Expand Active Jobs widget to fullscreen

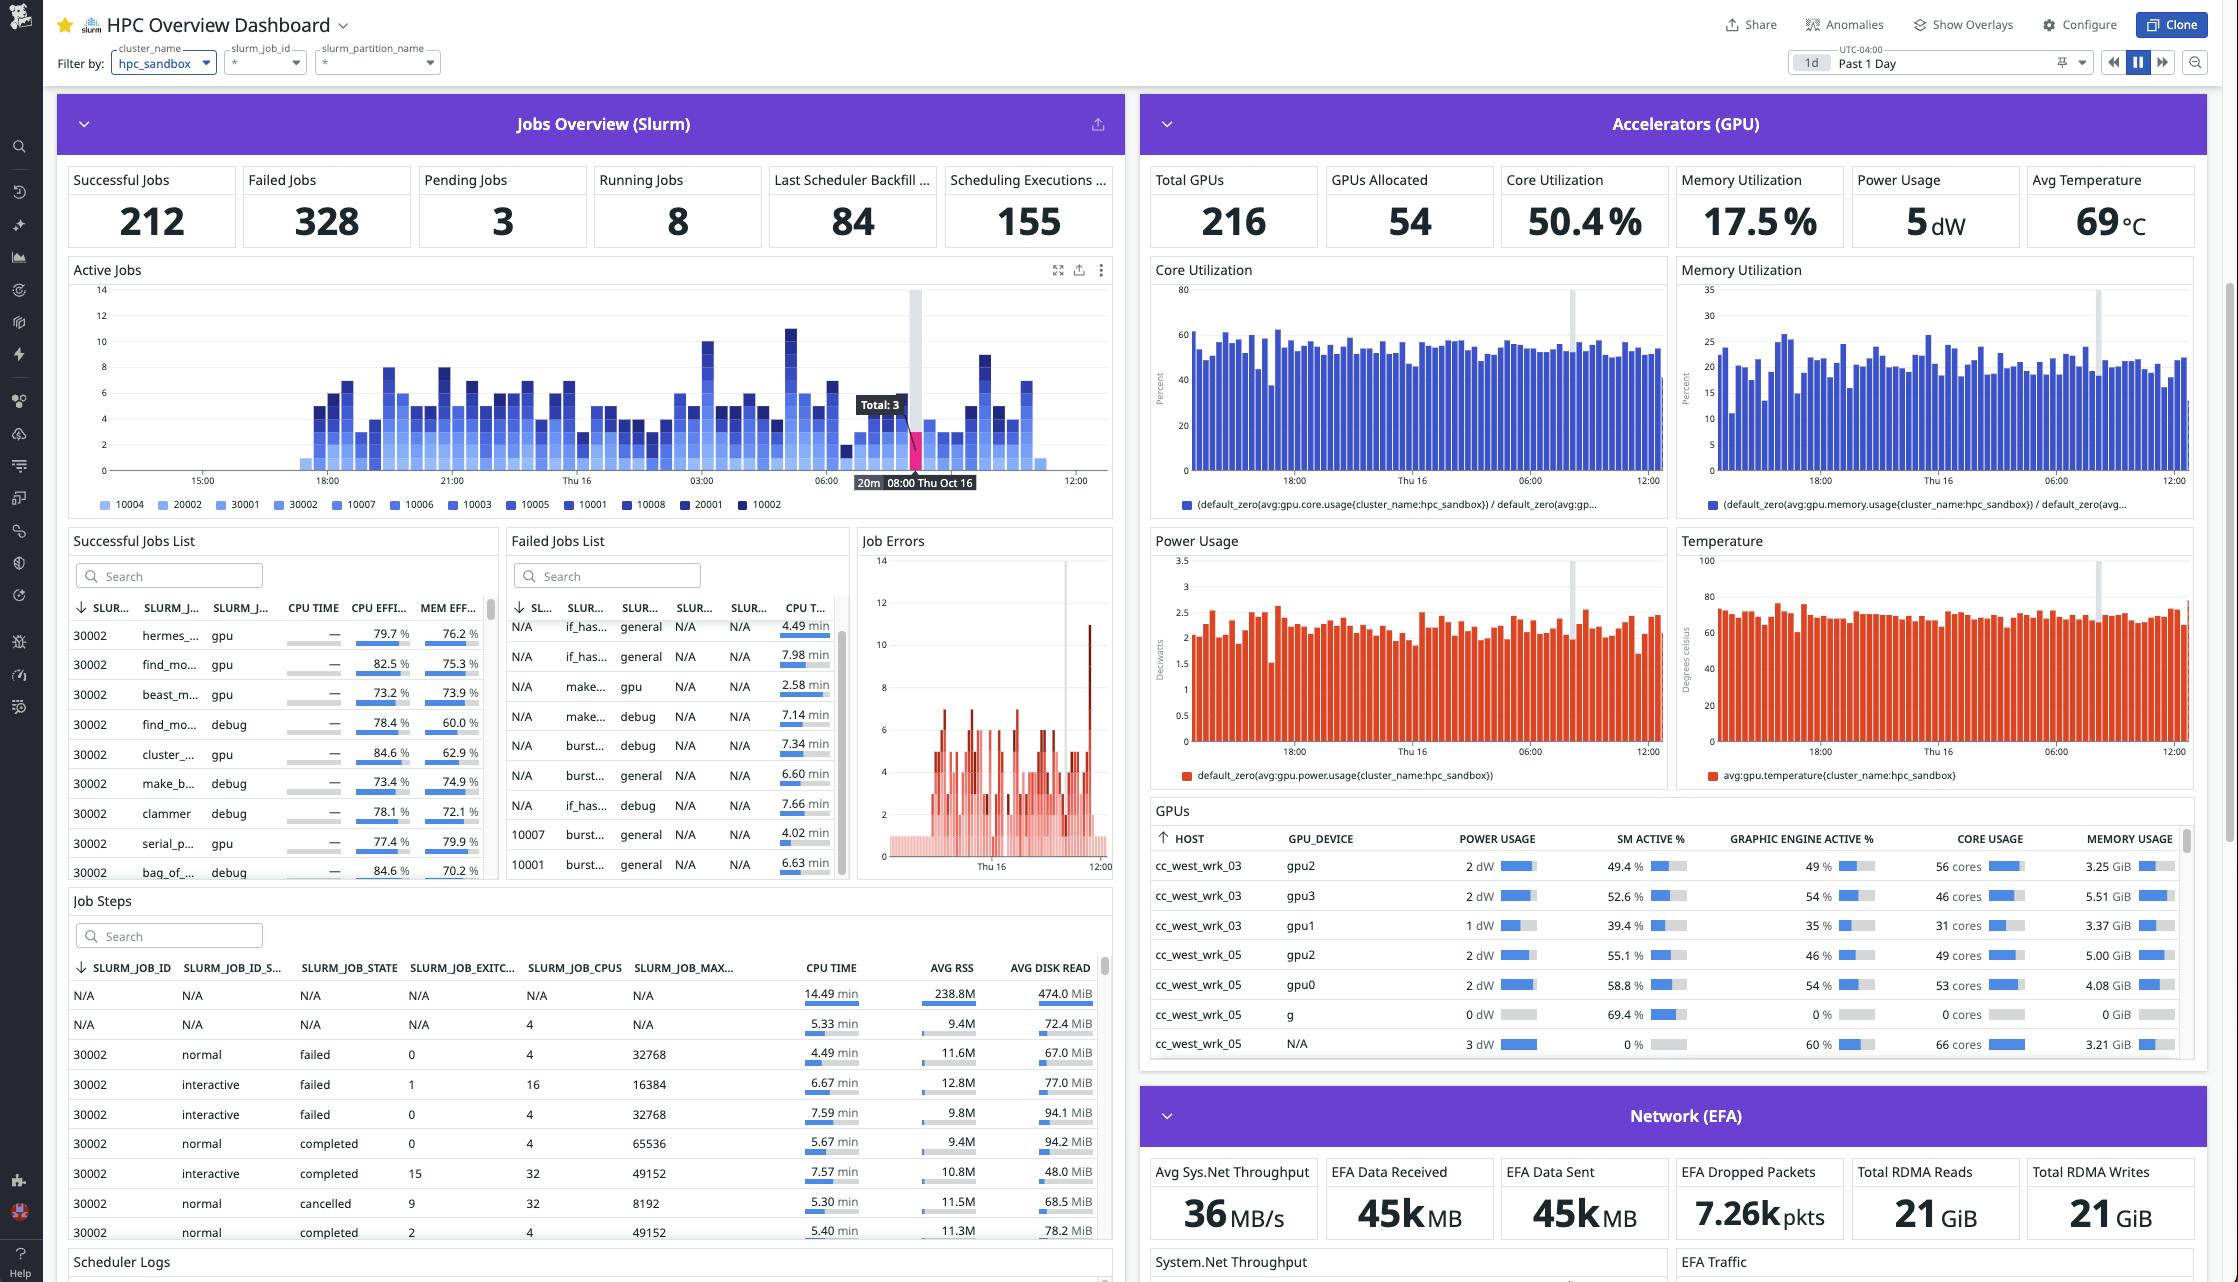click(1058, 270)
